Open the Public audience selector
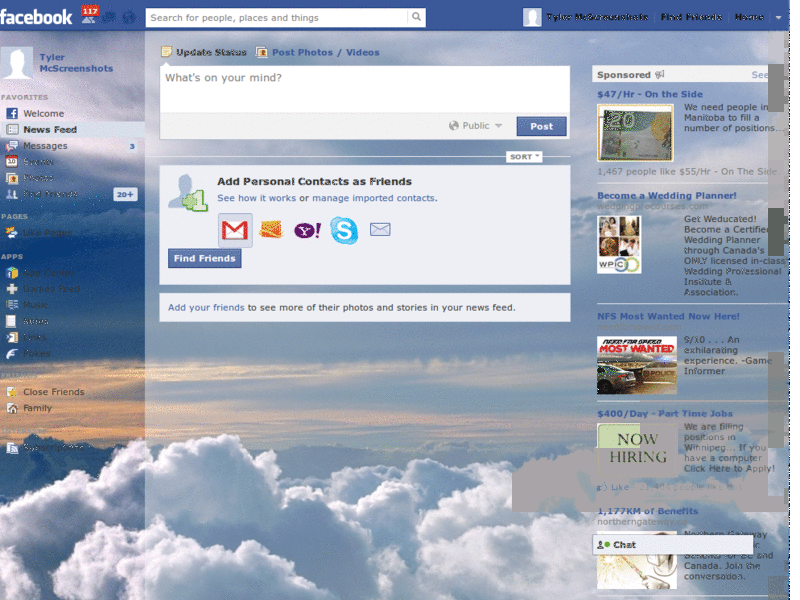This screenshot has width=800, height=600. 475,126
